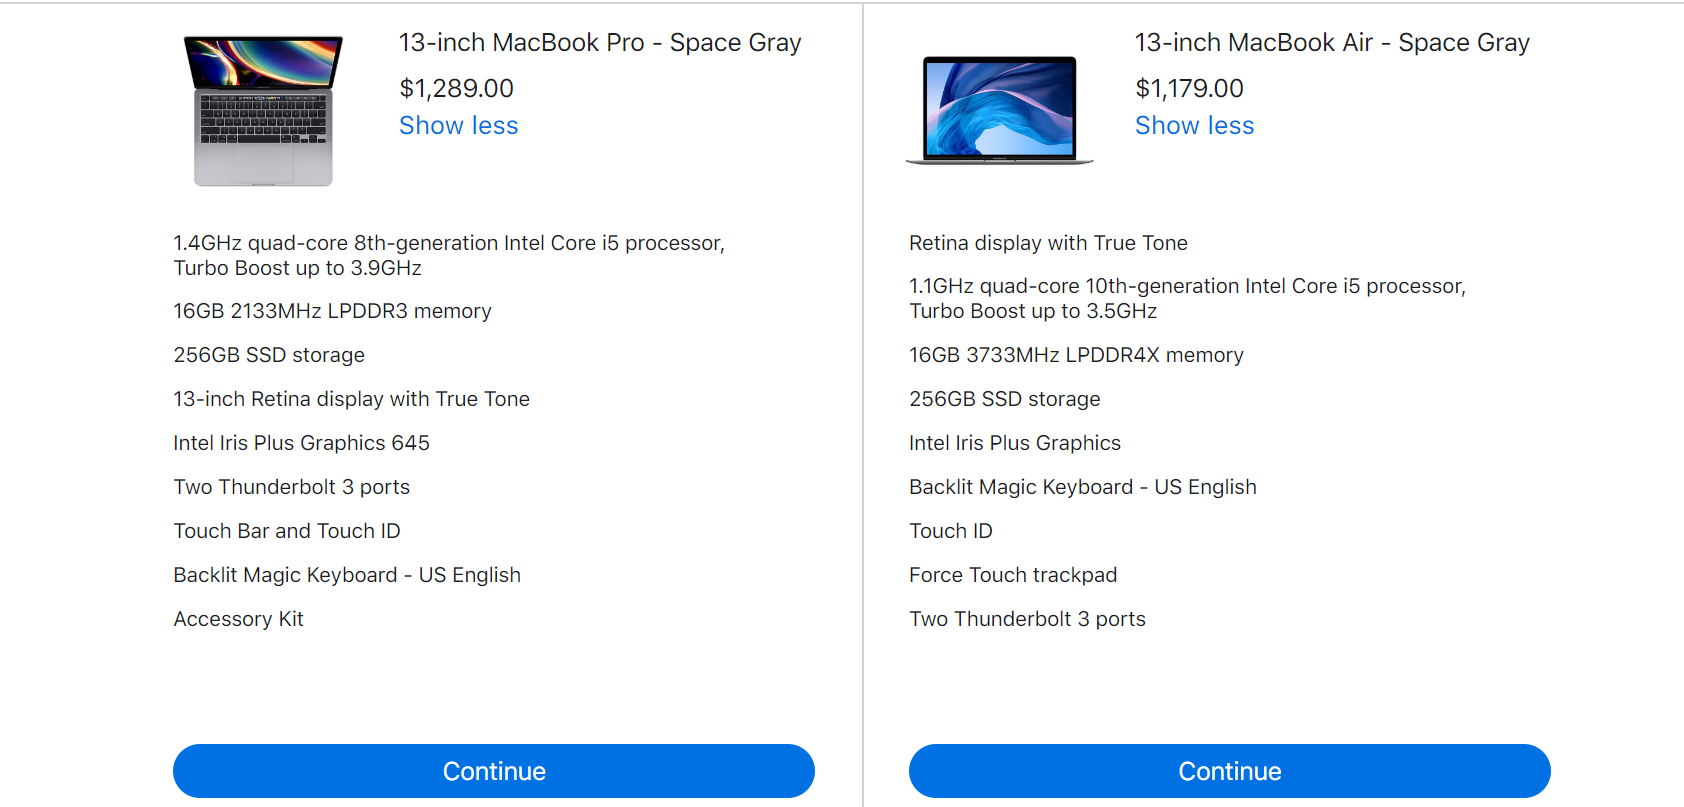Click the MacBook Air product image
1684x807 pixels.
pyautogui.click(x=999, y=110)
